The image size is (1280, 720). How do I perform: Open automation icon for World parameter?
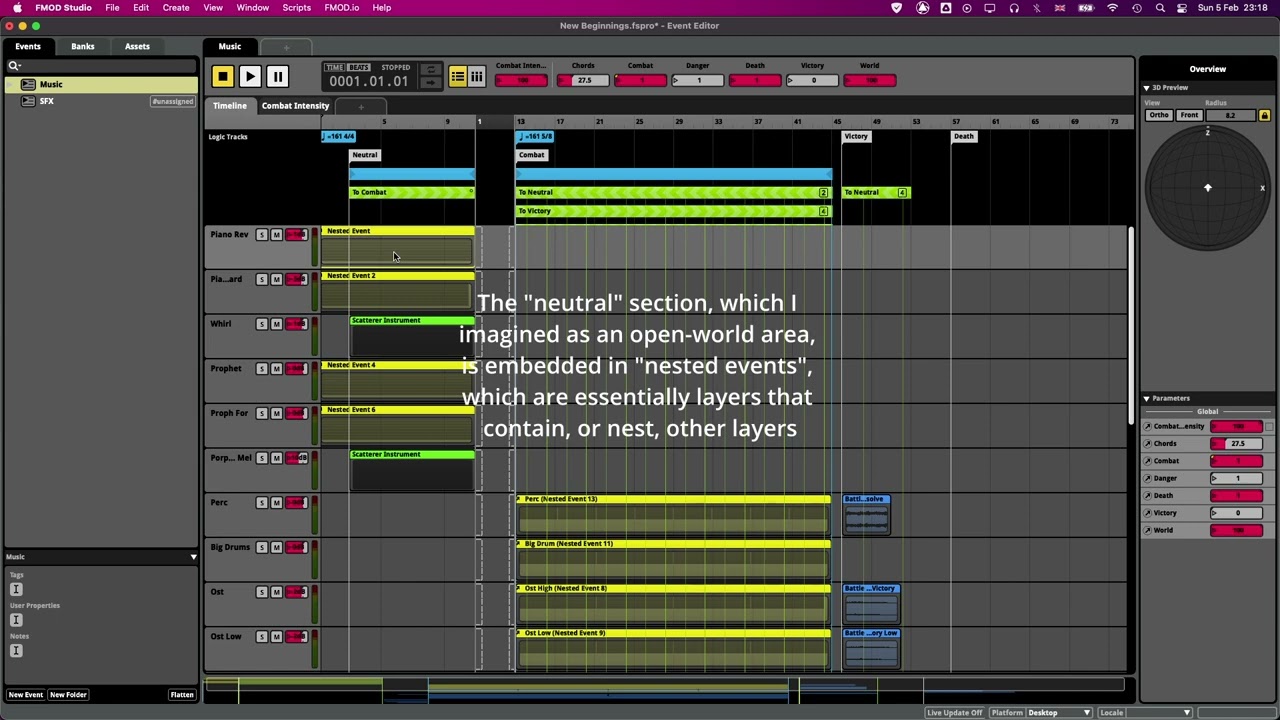[x=1148, y=530]
